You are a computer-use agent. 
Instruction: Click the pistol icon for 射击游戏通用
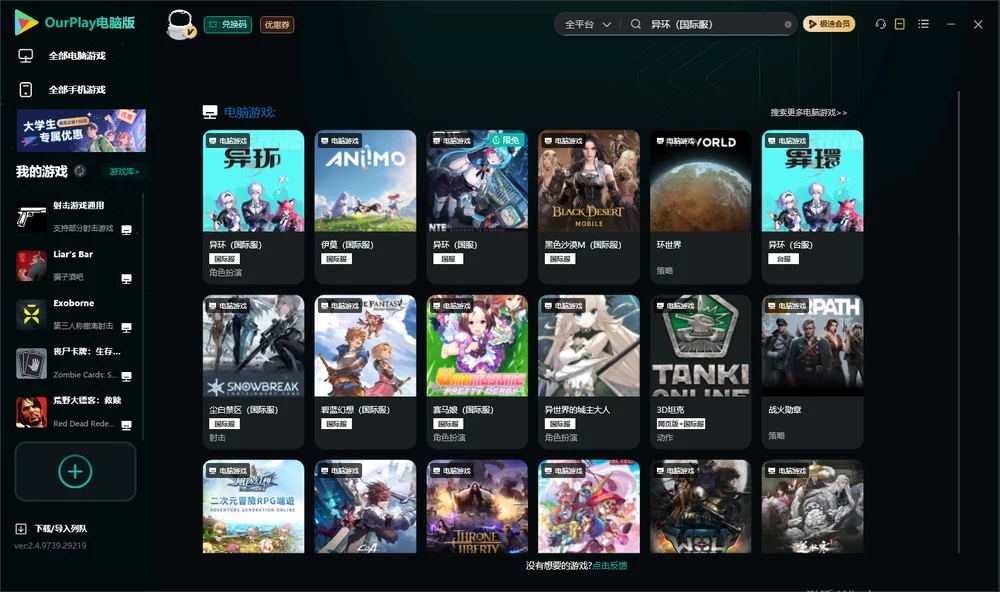31,217
